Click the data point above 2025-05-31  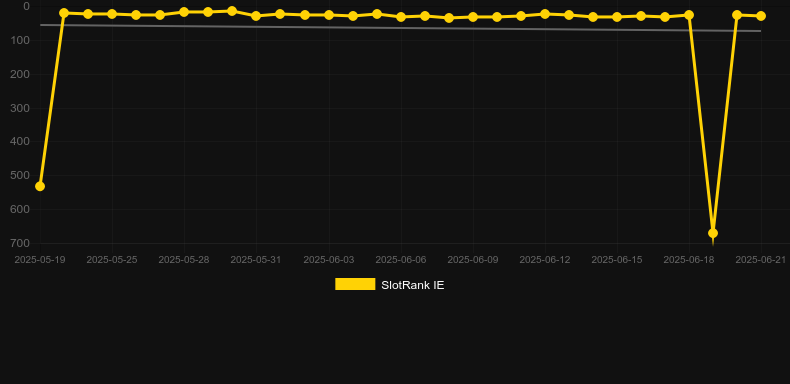pos(256,16)
